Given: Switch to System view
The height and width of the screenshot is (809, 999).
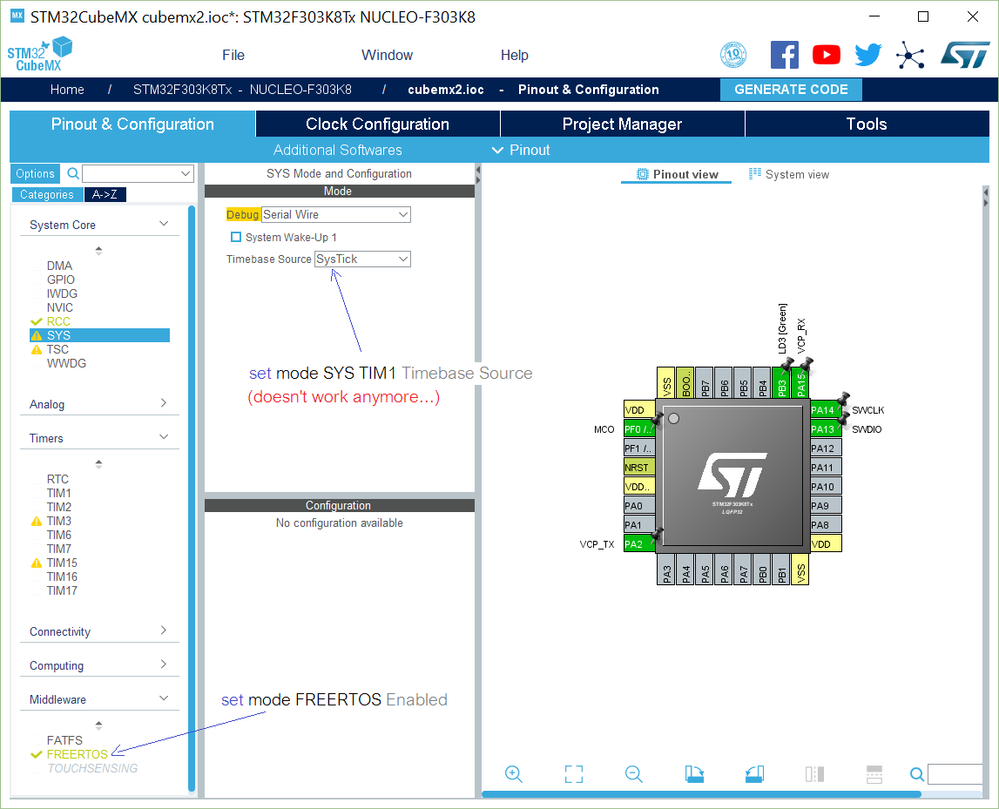Looking at the screenshot, I should pos(789,175).
